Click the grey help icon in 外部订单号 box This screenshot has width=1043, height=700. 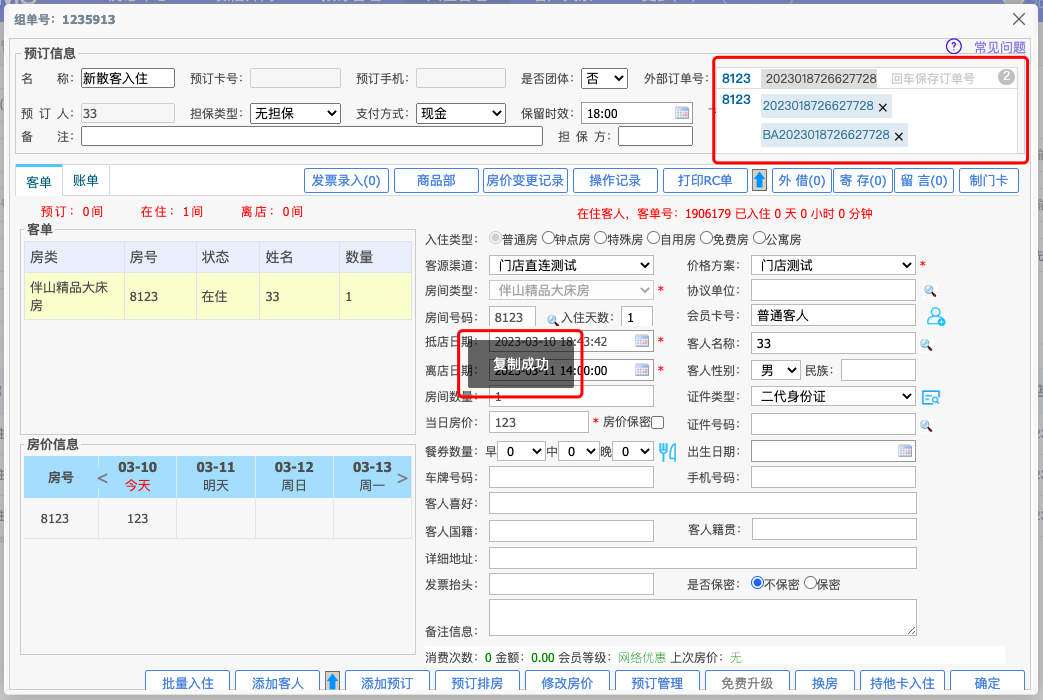(1006, 77)
